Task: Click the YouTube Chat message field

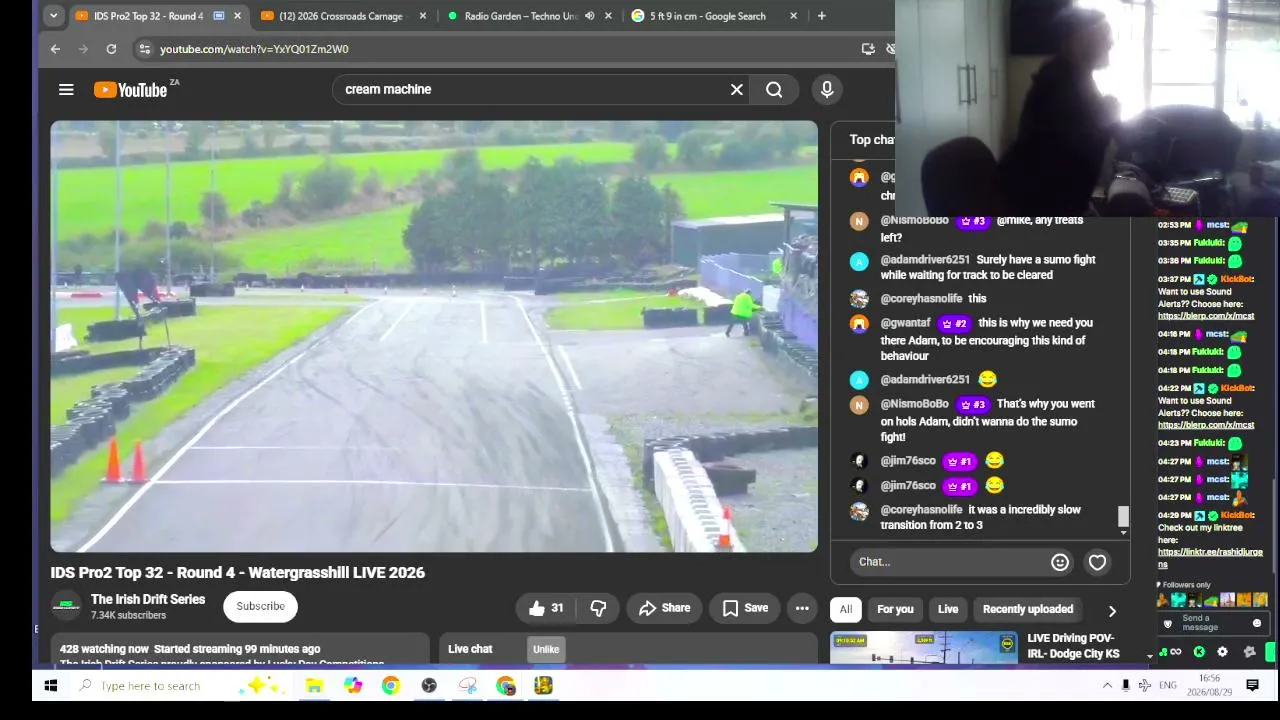Action: point(948,562)
